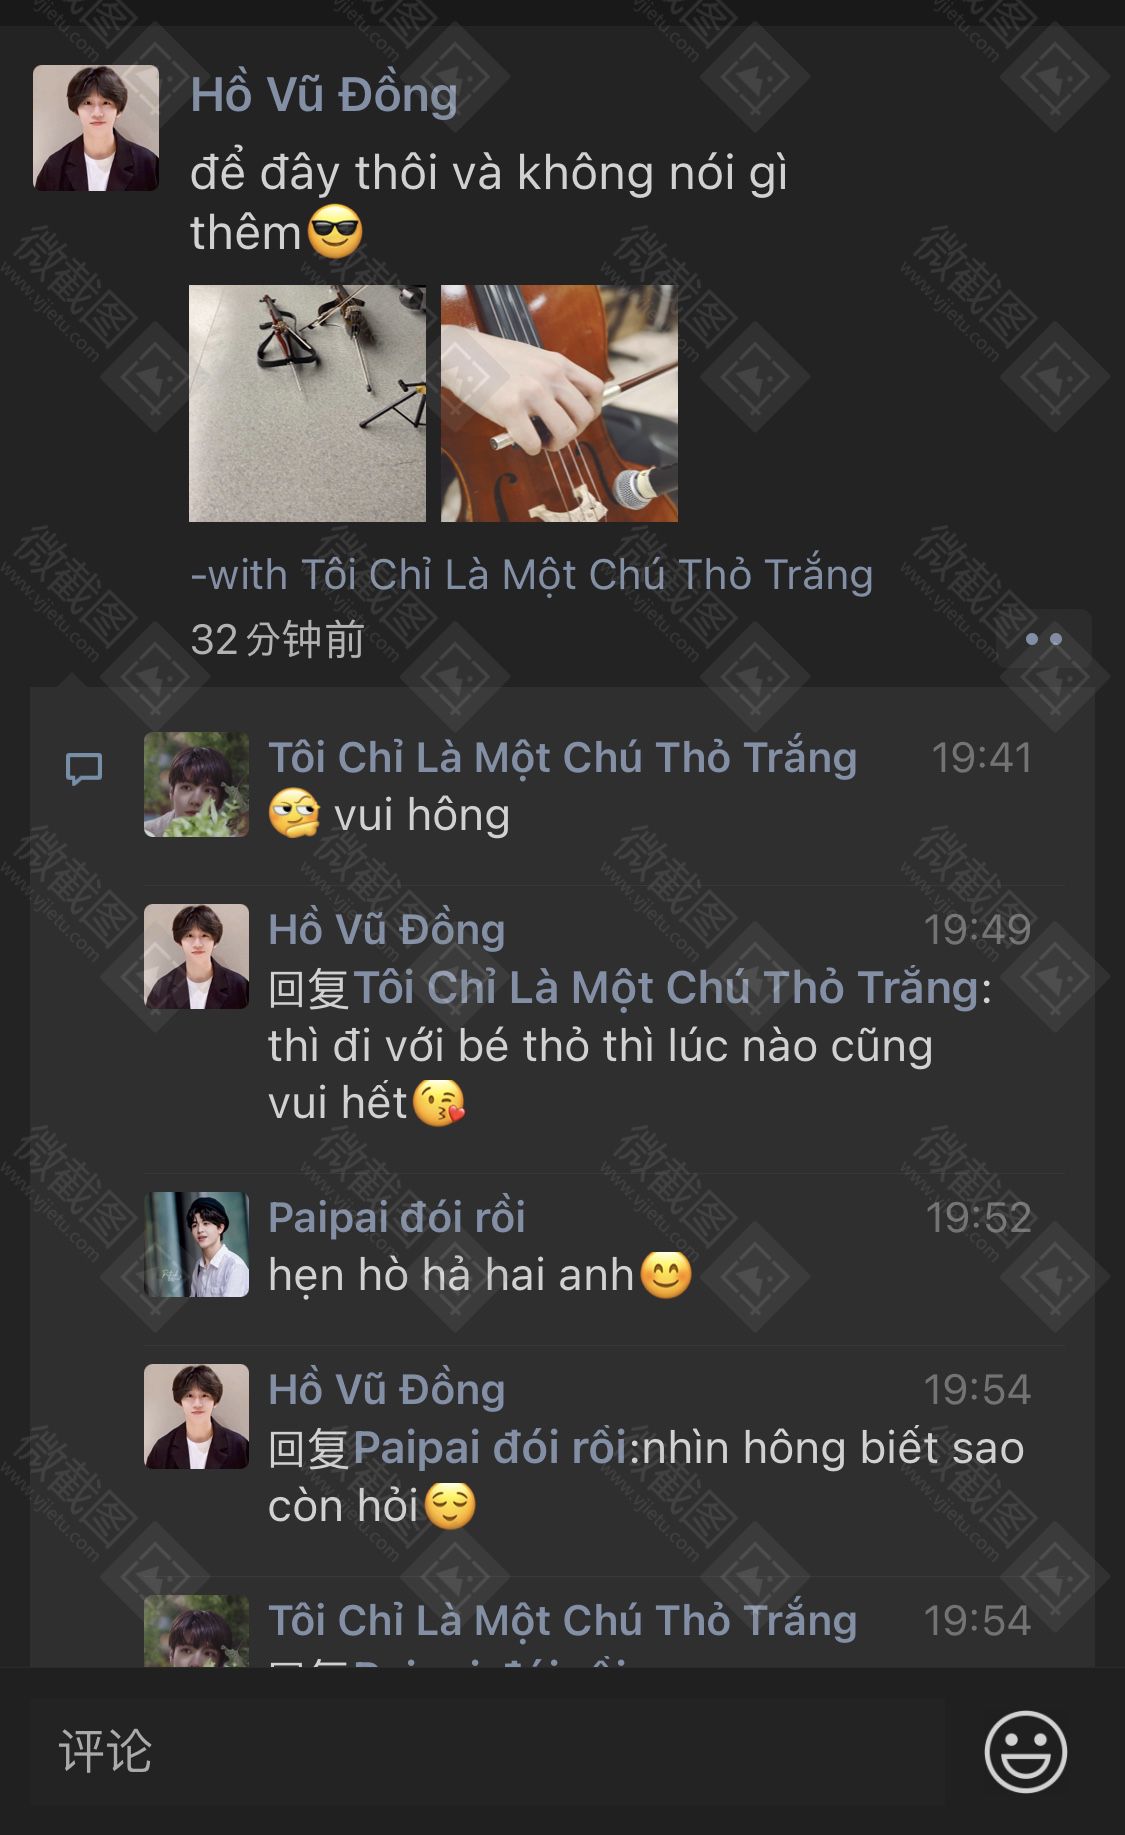Tap Hồ Vũ Đồng's avatar at 19:54 comment

pos(196,1416)
